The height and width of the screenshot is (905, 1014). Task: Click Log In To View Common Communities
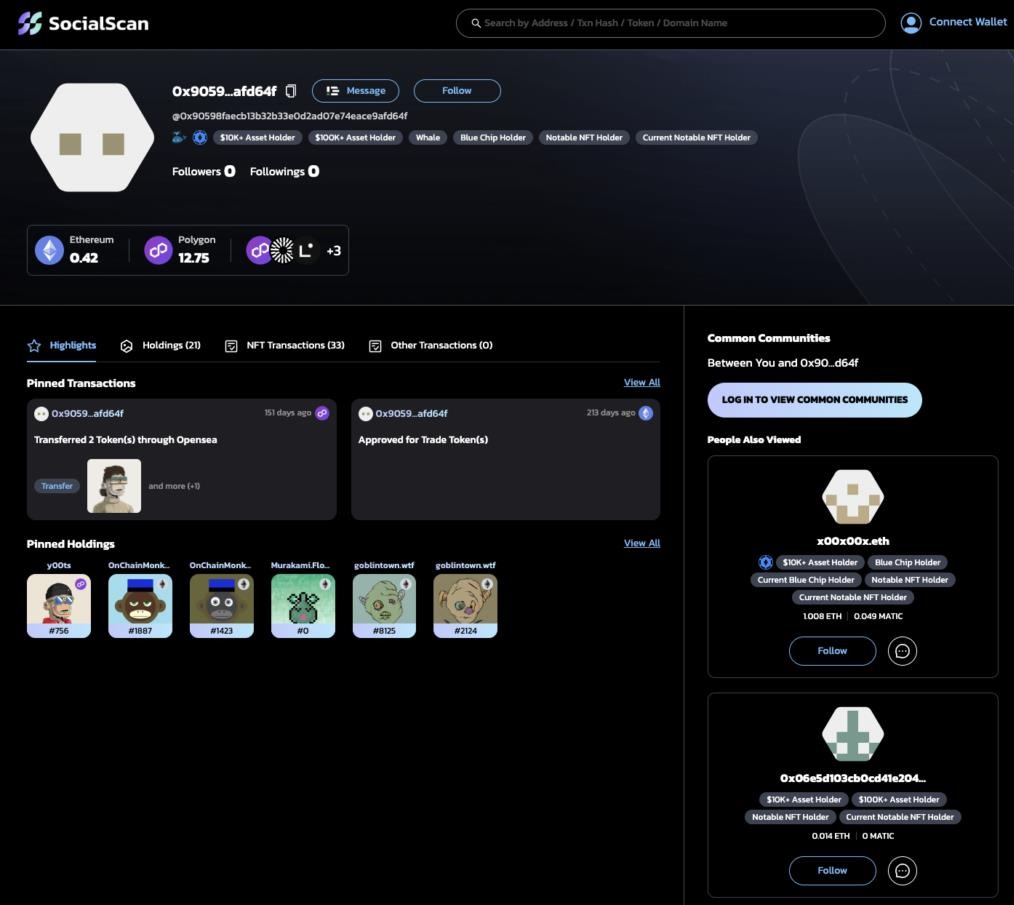pyautogui.click(x=814, y=400)
